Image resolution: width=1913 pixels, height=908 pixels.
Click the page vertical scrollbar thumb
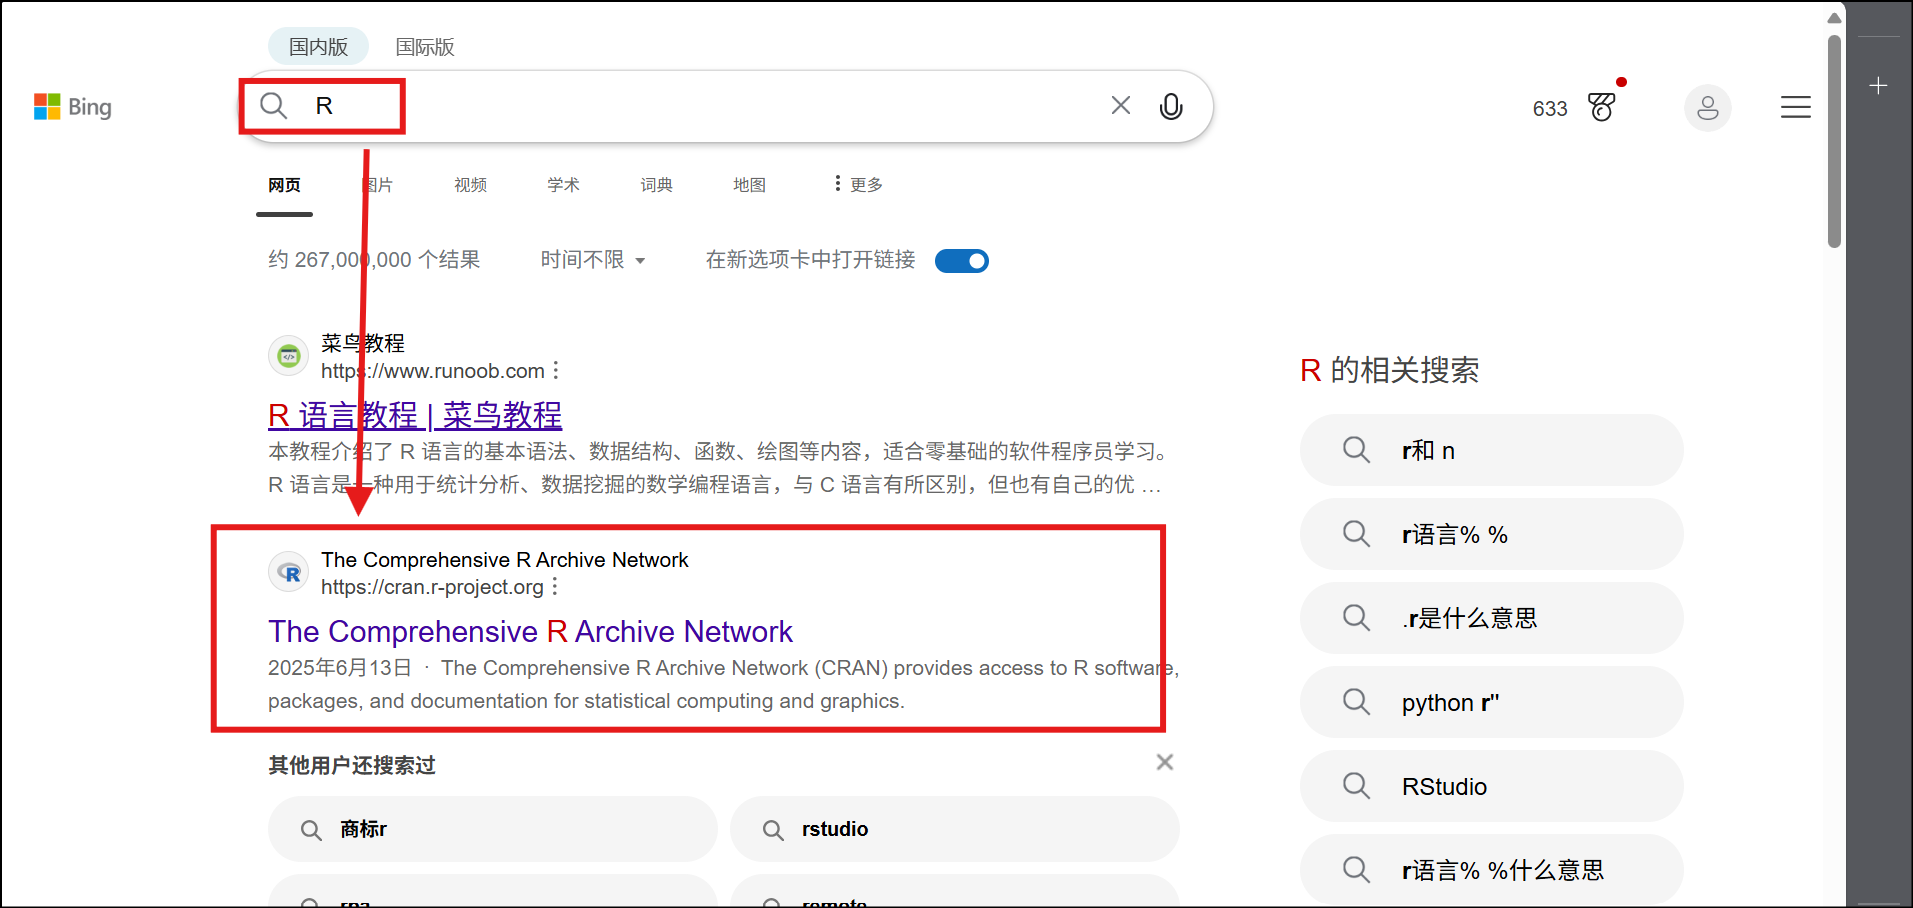pyautogui.click(x=1834, y=141)
